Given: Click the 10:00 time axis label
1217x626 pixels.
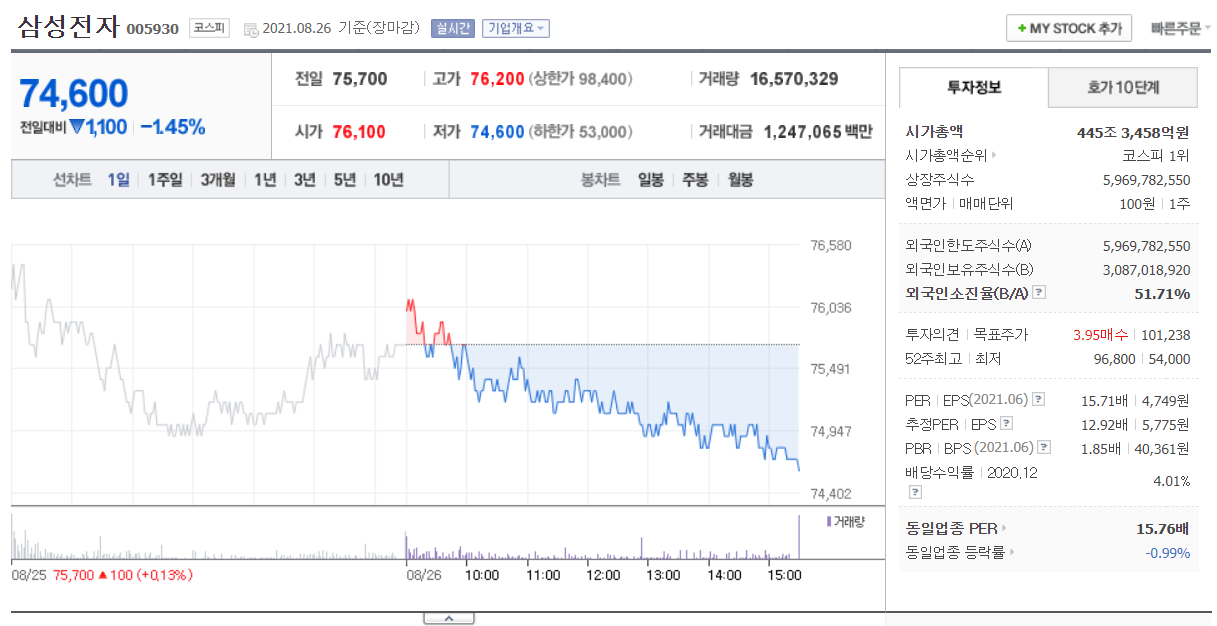Looking at the screenshot, I should [x=483, y=575].
